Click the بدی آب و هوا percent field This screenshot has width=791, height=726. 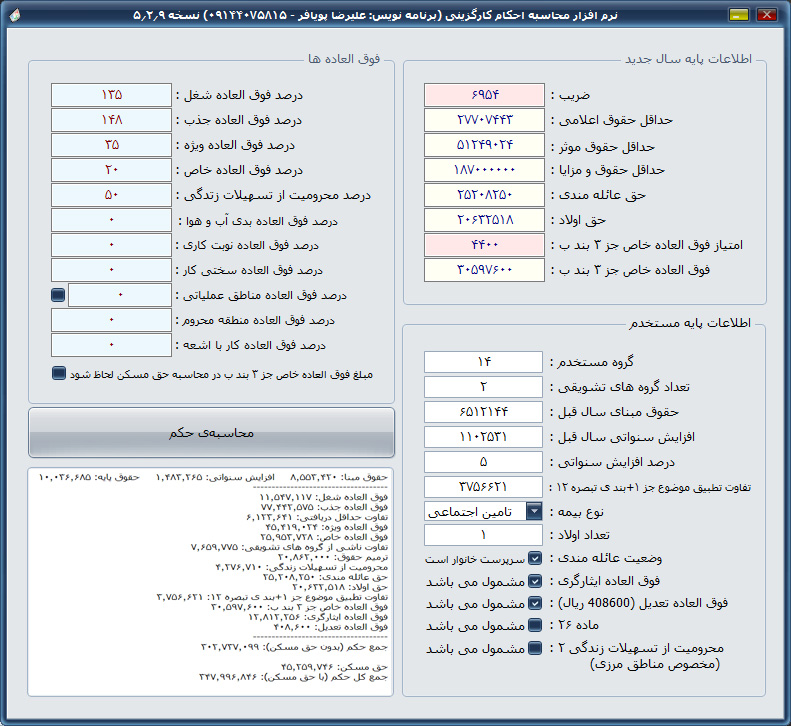tap(111, 220)
